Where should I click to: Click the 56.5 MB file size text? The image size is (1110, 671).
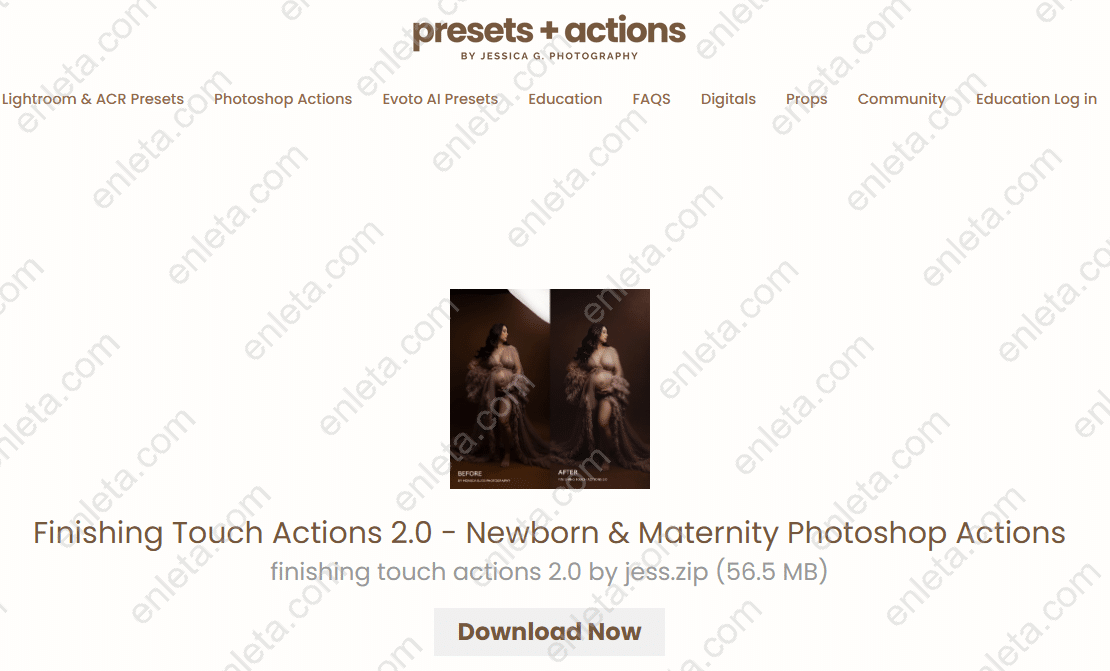[772, 571]
